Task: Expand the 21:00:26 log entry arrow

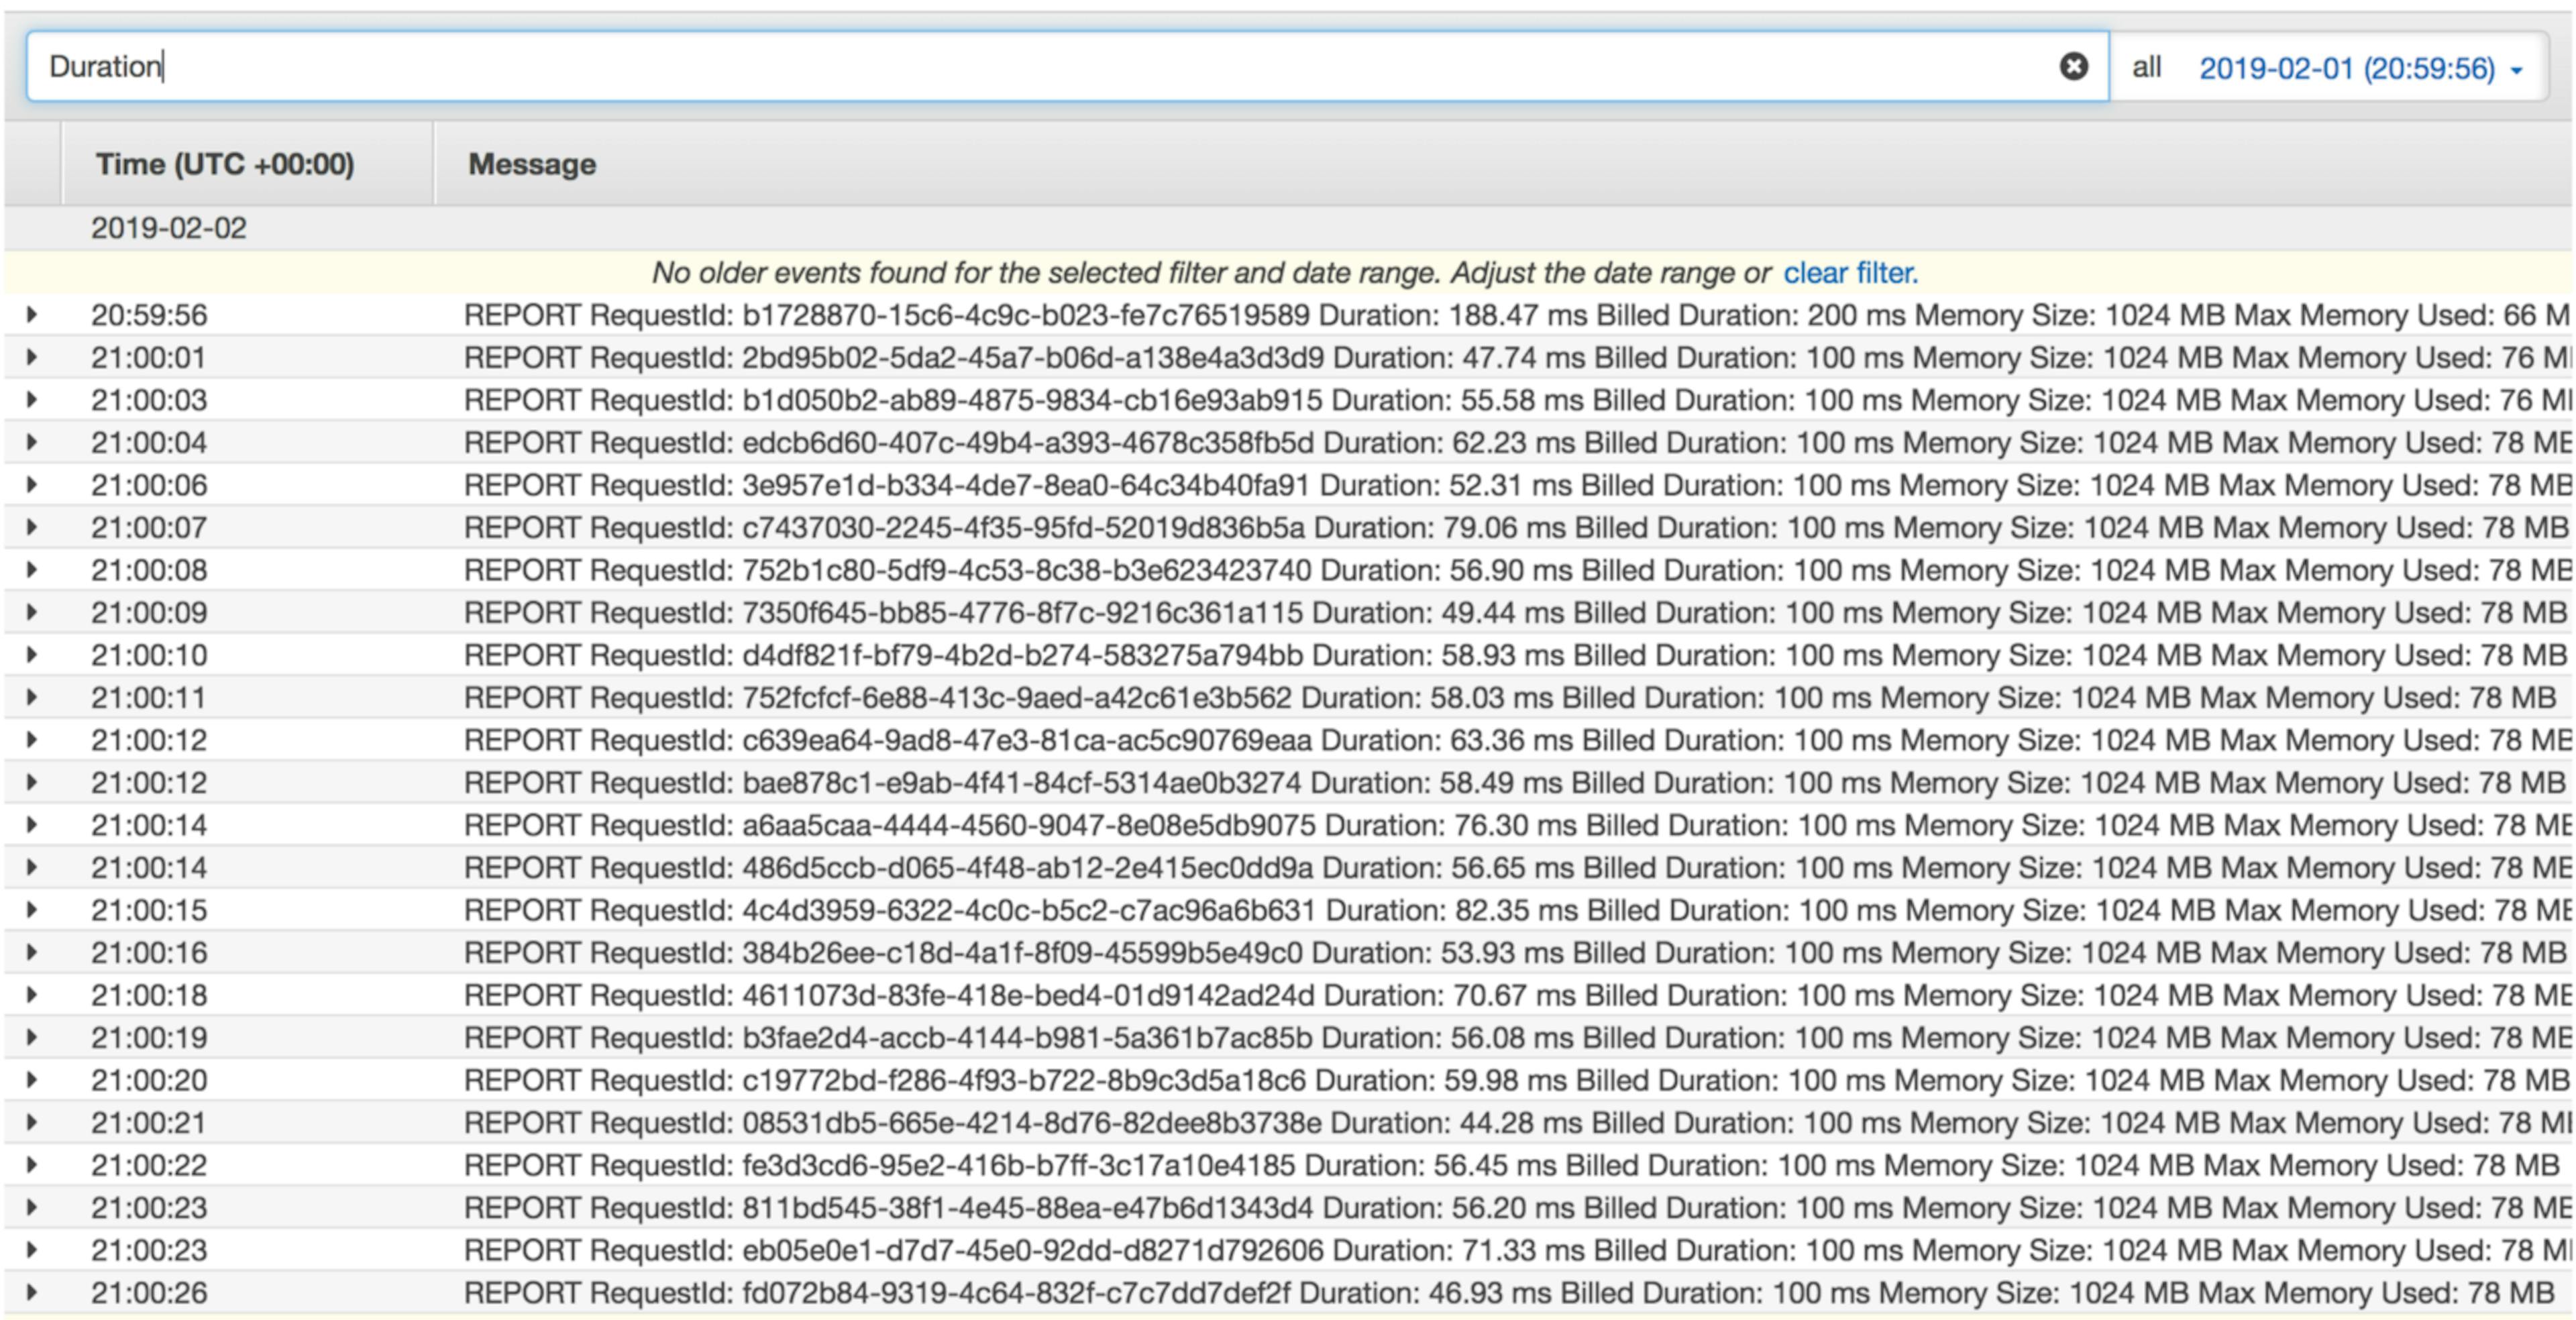Action: (x=32, y=1292)
